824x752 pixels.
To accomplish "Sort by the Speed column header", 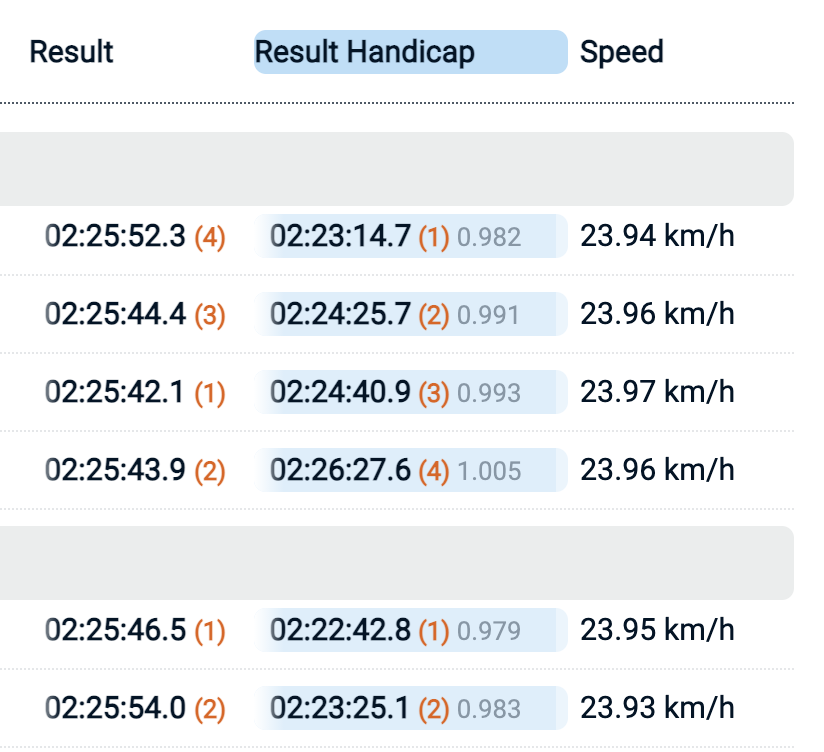I will coord(621,52).
